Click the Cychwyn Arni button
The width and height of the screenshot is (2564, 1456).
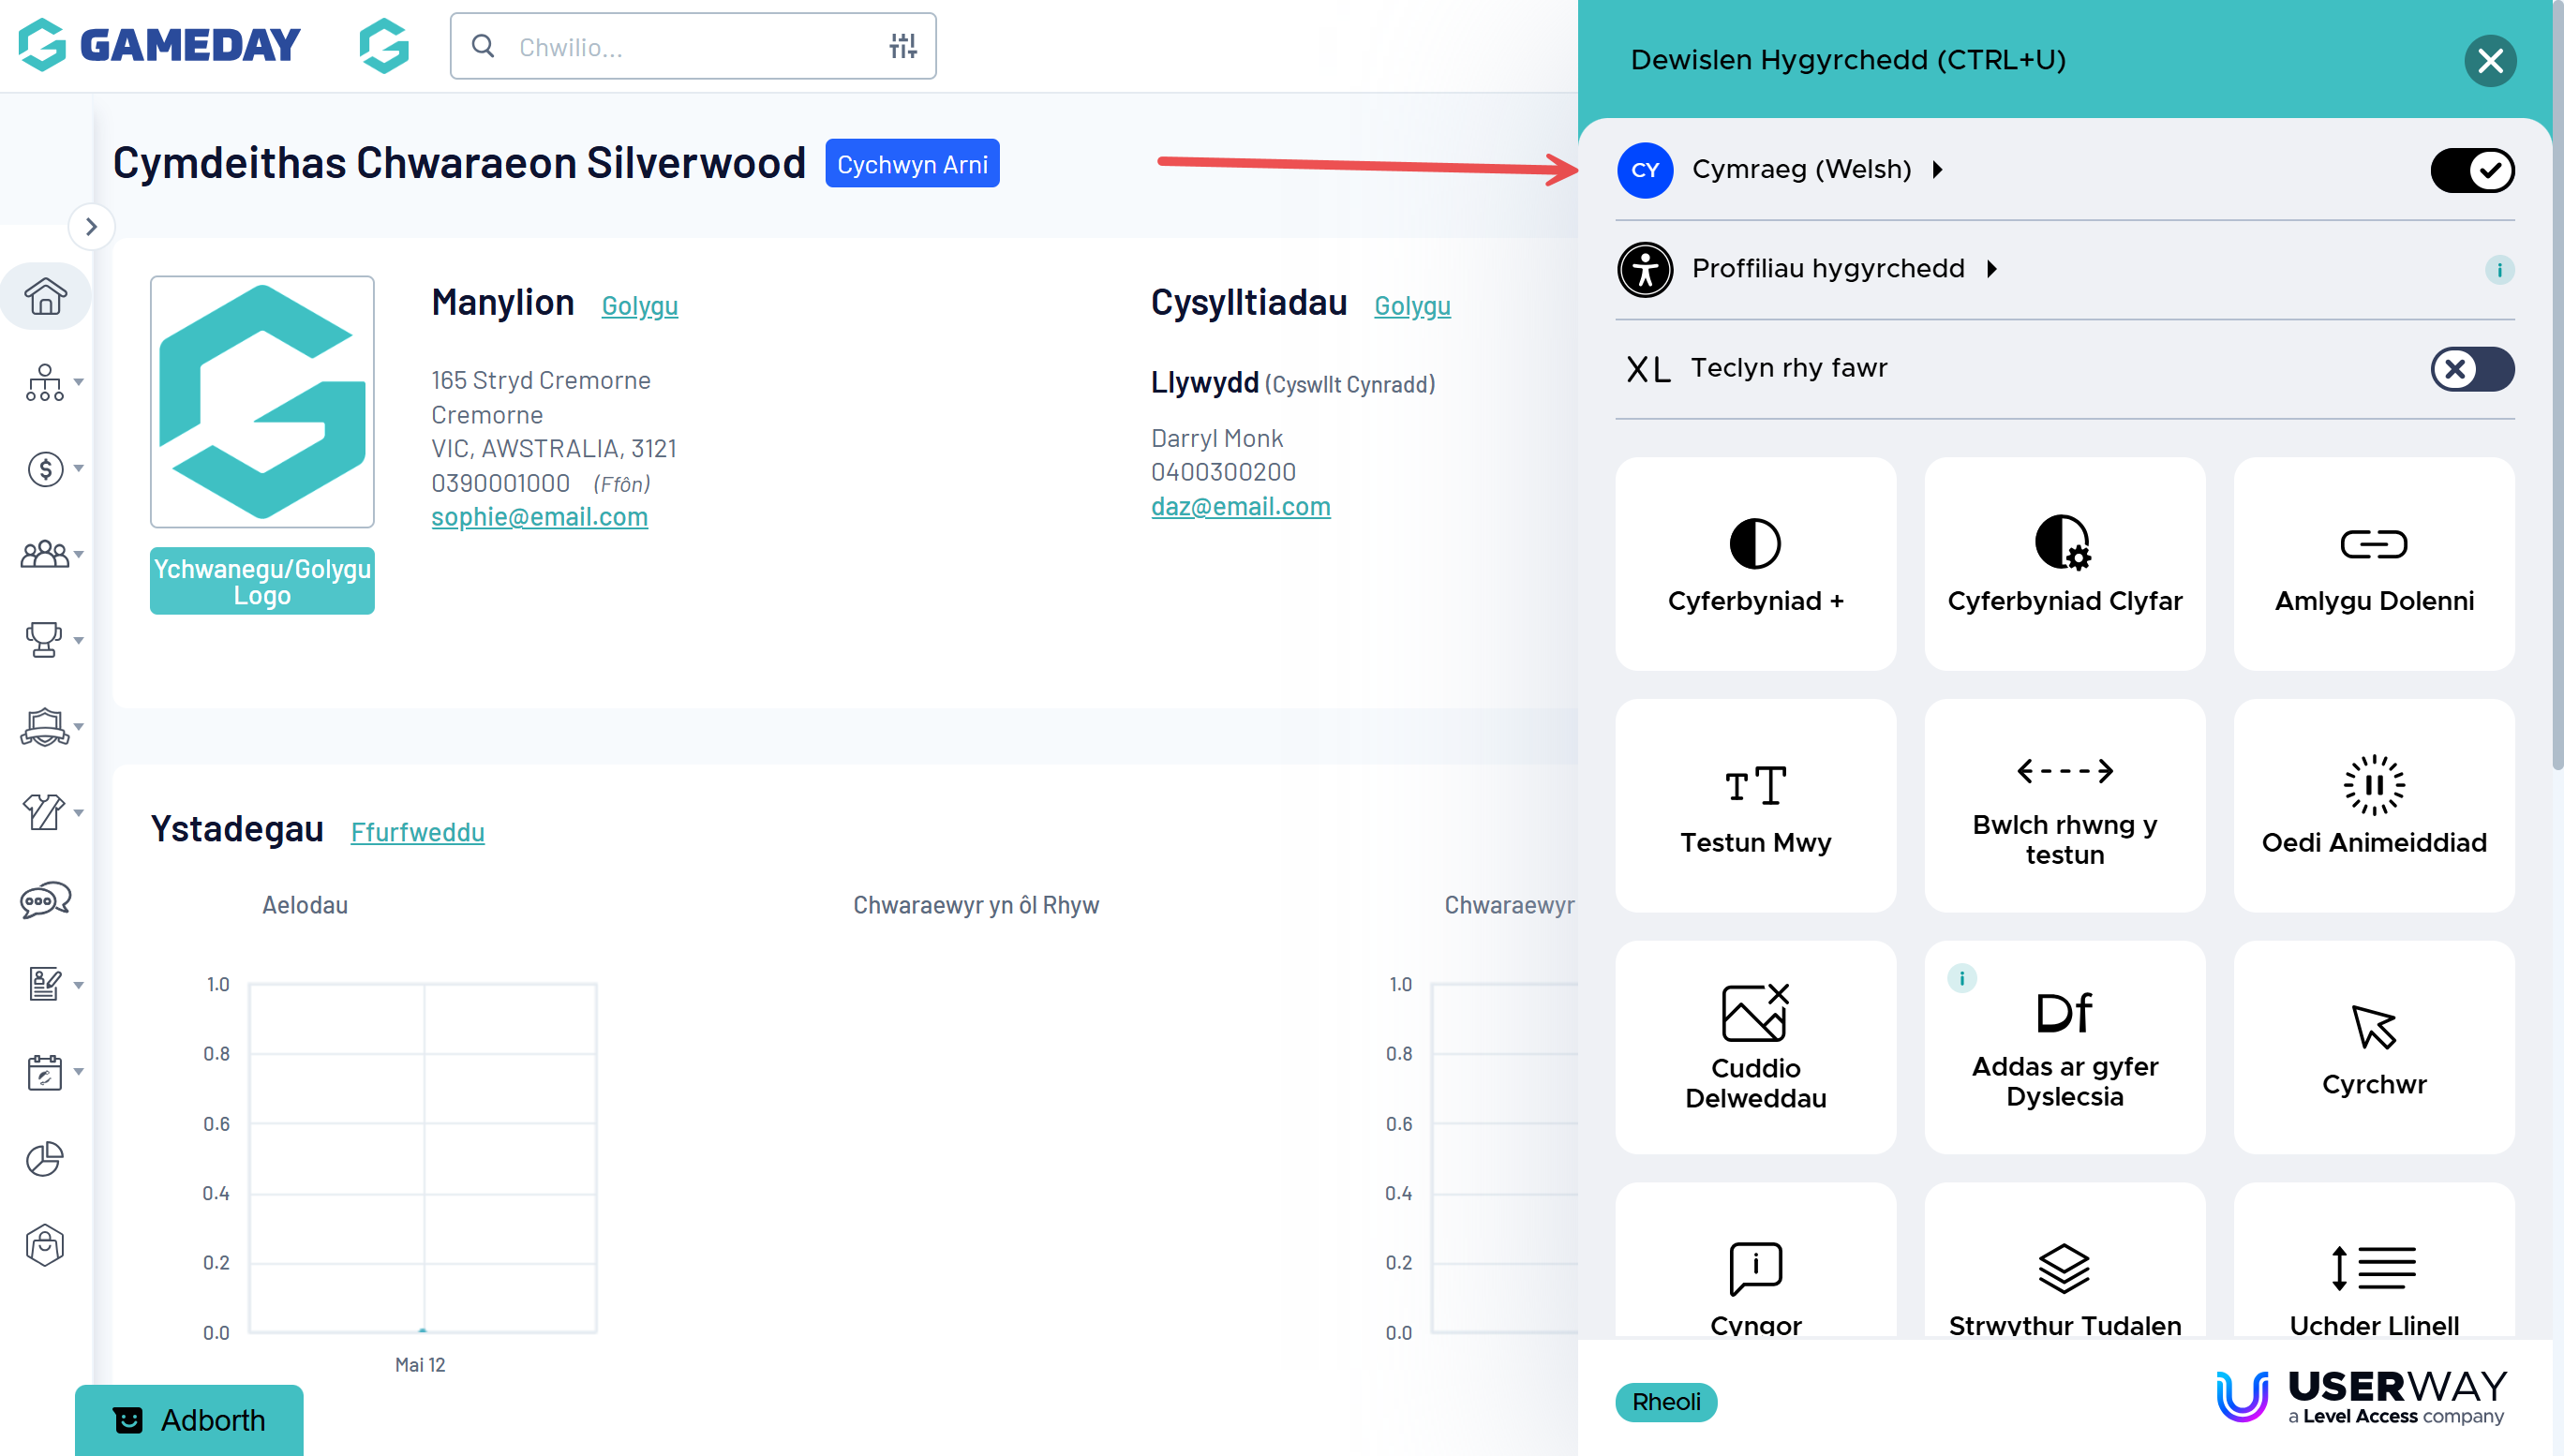pos(911,164)
